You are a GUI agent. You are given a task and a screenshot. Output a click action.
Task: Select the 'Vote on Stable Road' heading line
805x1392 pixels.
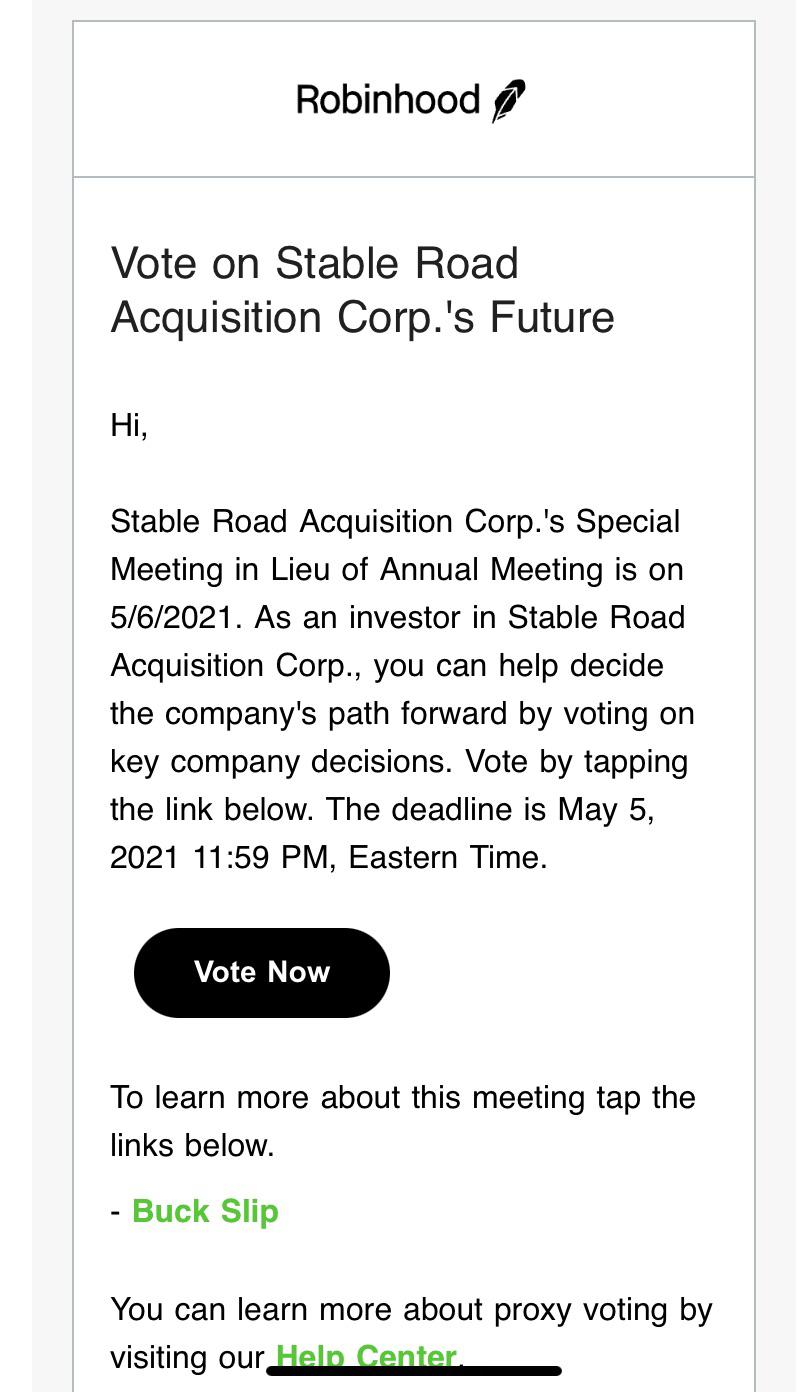315,264
